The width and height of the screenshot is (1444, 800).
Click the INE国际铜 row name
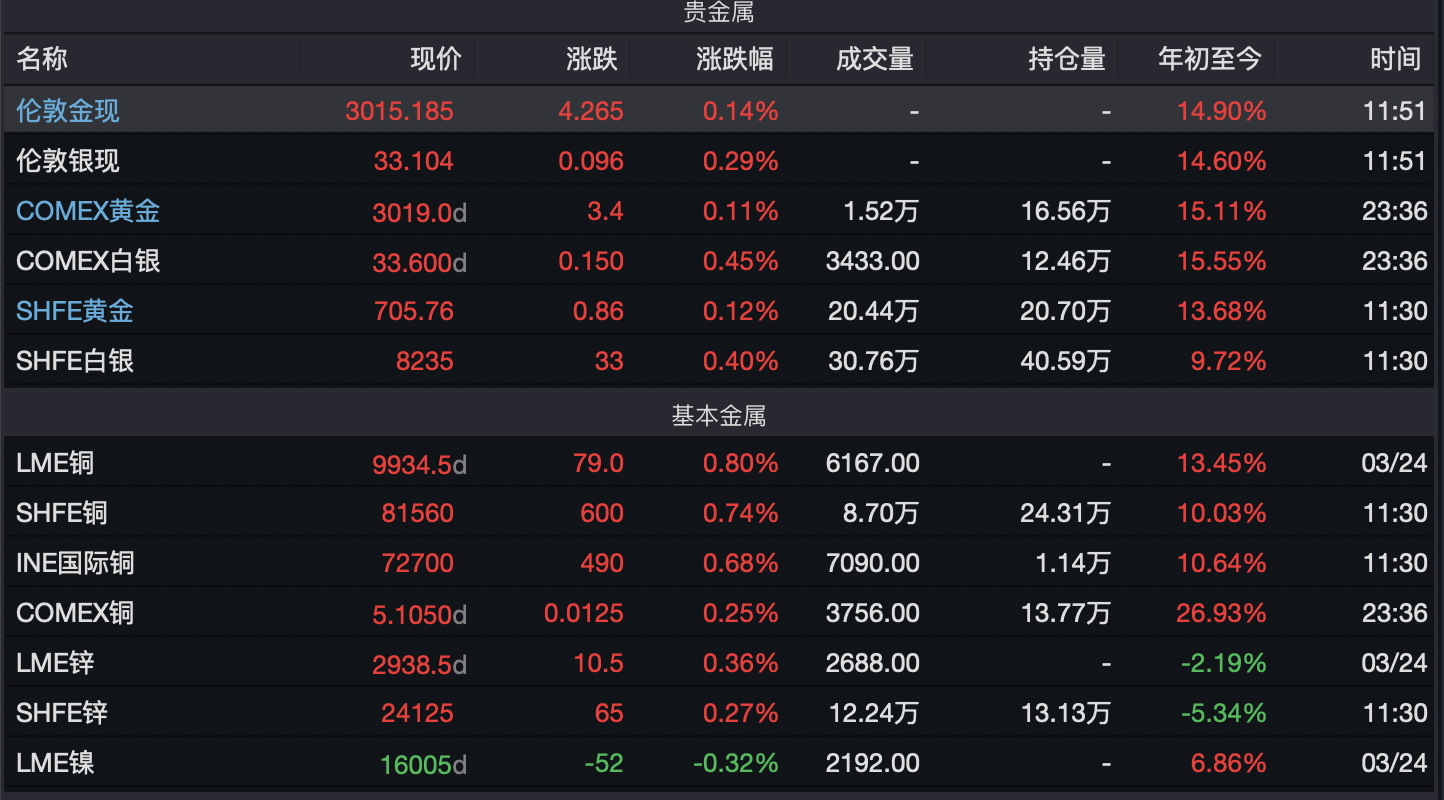75,563
